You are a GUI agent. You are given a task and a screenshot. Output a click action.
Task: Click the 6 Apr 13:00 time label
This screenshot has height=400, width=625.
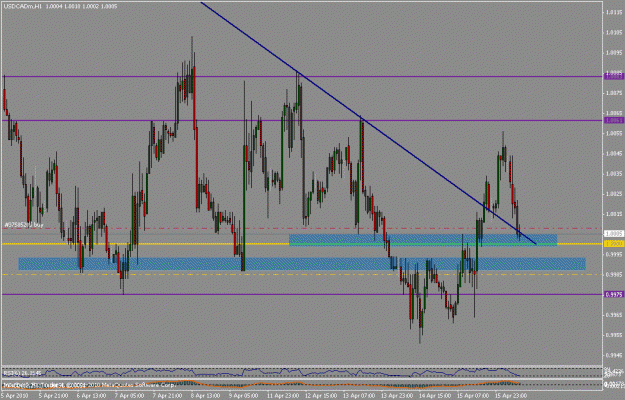(91, 396)
